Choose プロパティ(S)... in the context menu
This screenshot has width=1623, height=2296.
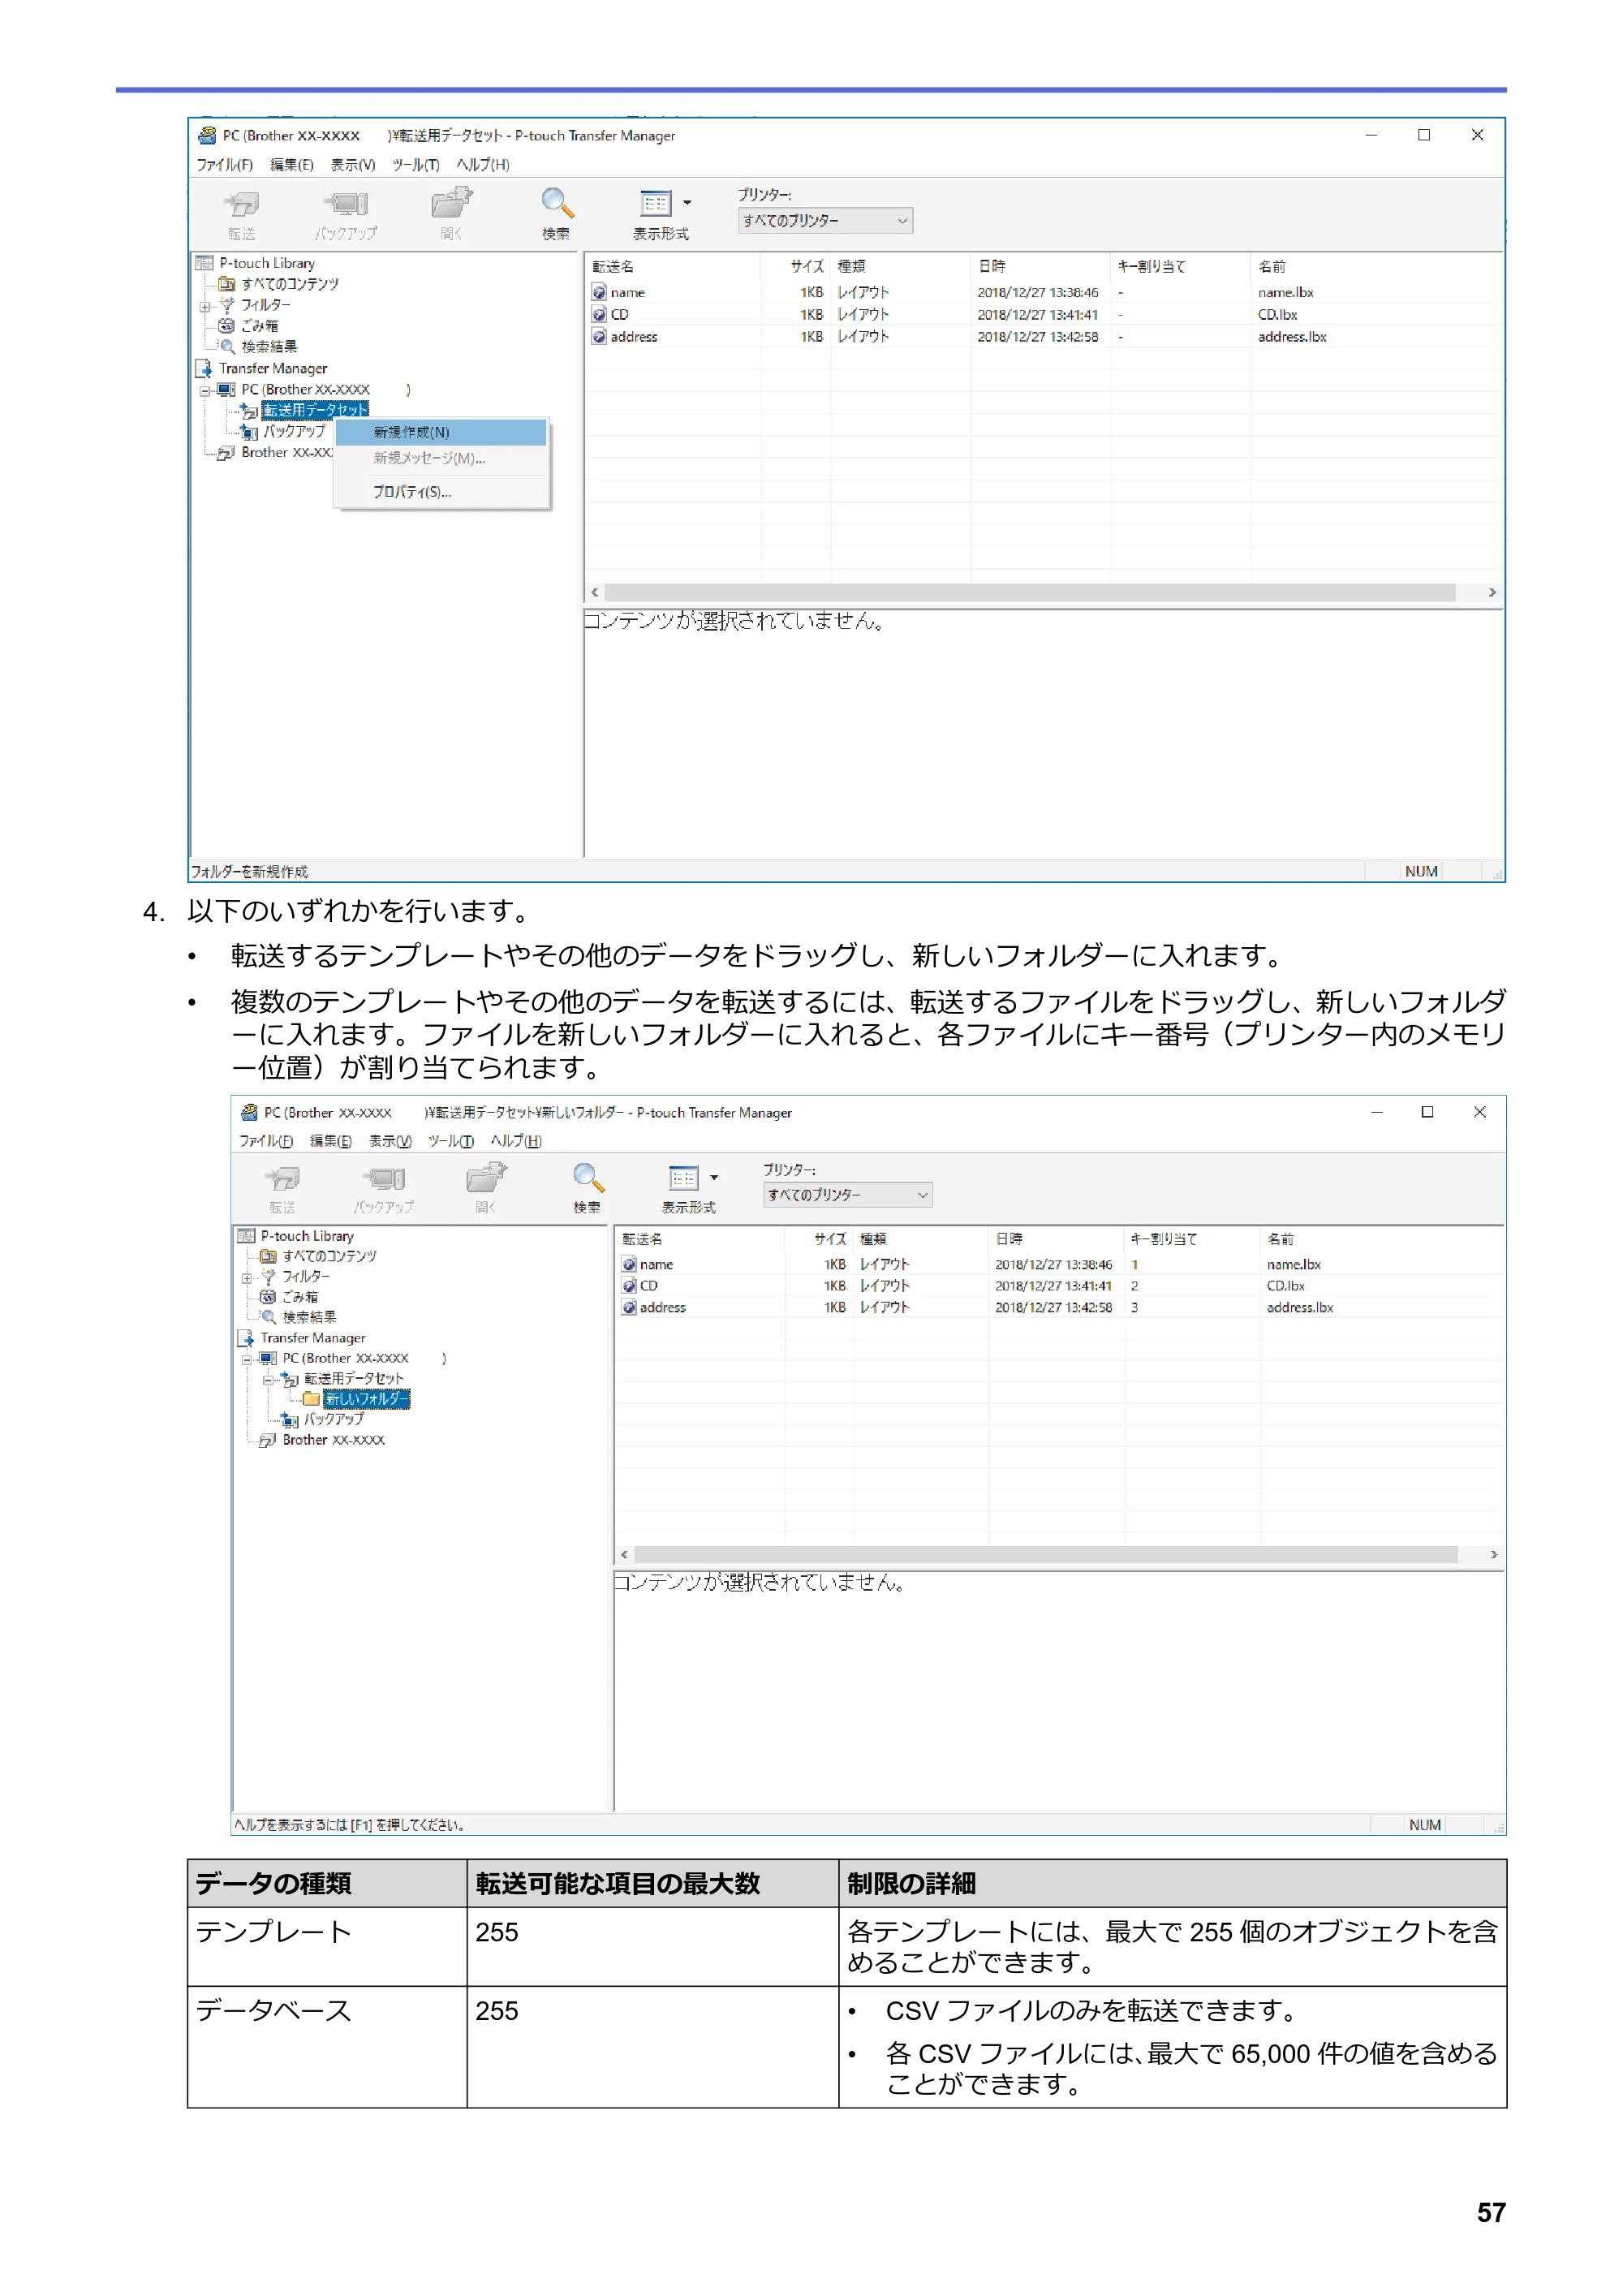(441, 492)
